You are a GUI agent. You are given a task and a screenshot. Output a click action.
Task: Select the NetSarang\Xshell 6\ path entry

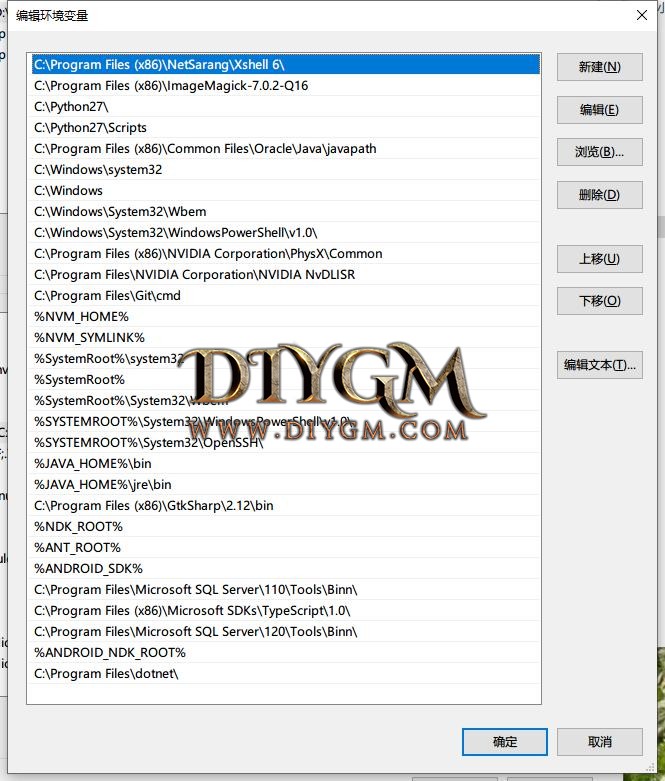click(286, 65)
